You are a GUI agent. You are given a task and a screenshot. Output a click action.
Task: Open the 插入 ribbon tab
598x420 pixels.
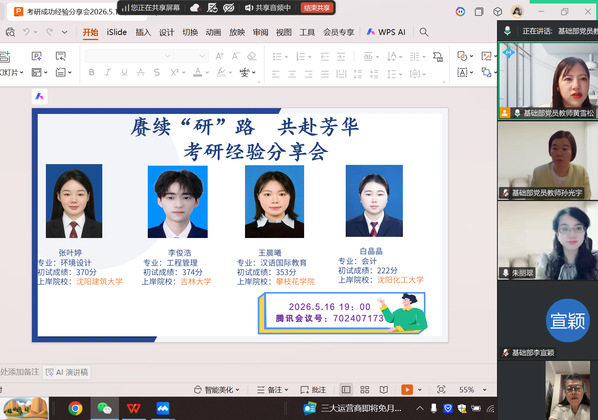pyautogui.click(x=143, y=32)
